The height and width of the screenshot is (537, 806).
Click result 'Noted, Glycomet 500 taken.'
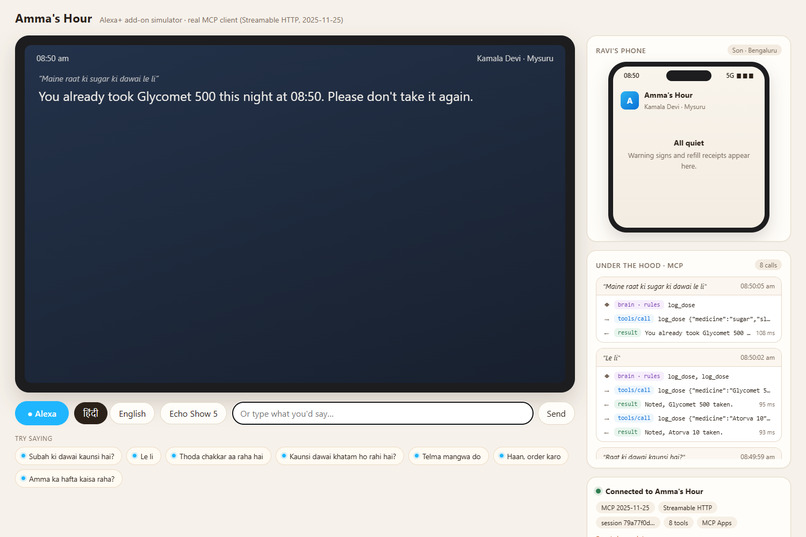click(x=689, y=404)
